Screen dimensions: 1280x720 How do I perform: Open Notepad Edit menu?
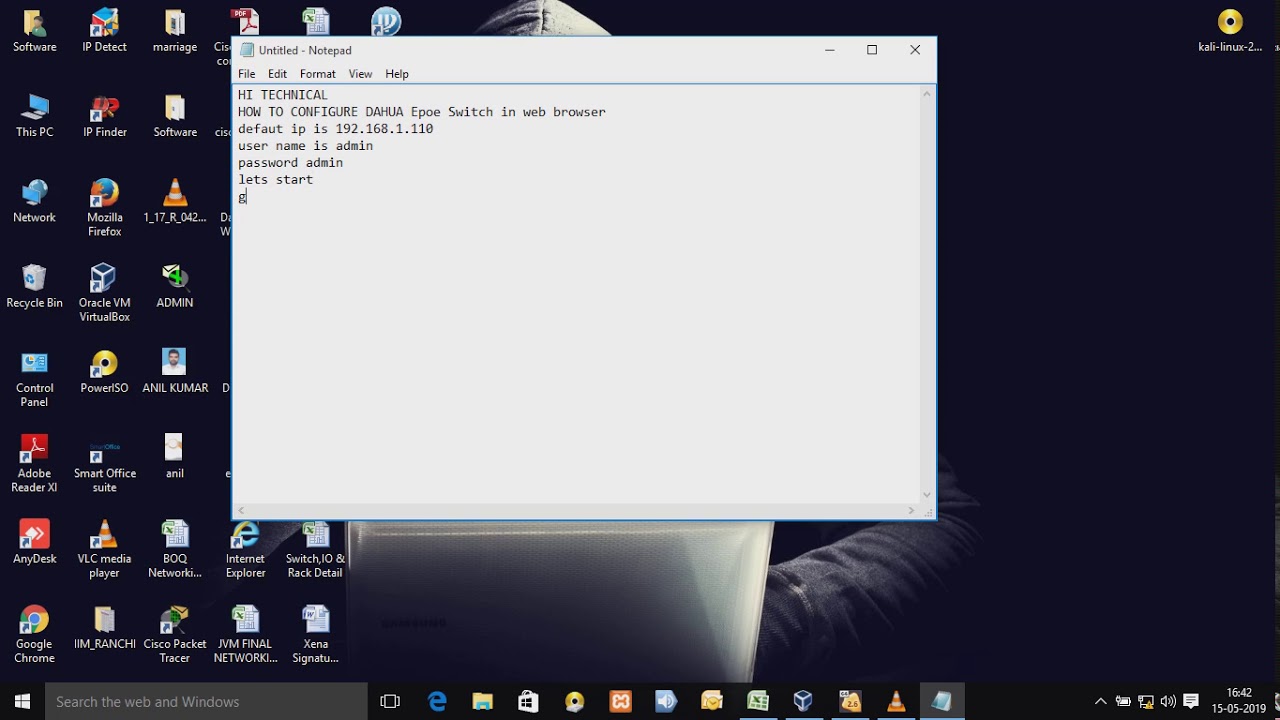pos(277,74)
